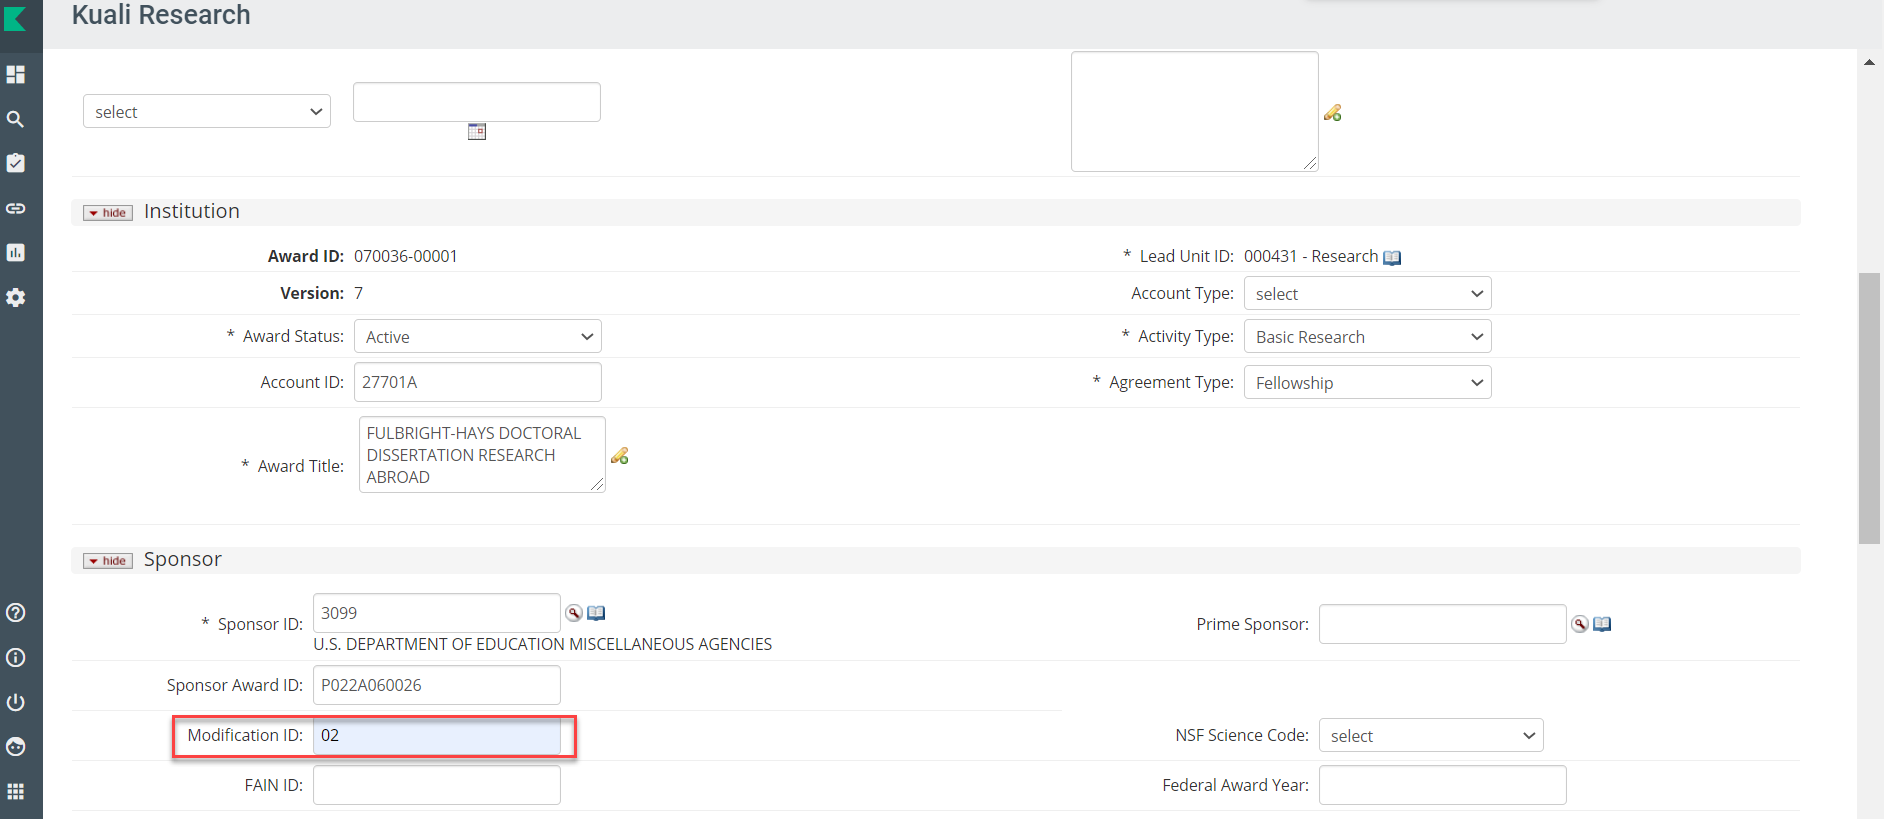Viewport: 1884px width, 819px height.
Task: Click the Sponsor ID field showing 3099
Action: coord(436,613)
